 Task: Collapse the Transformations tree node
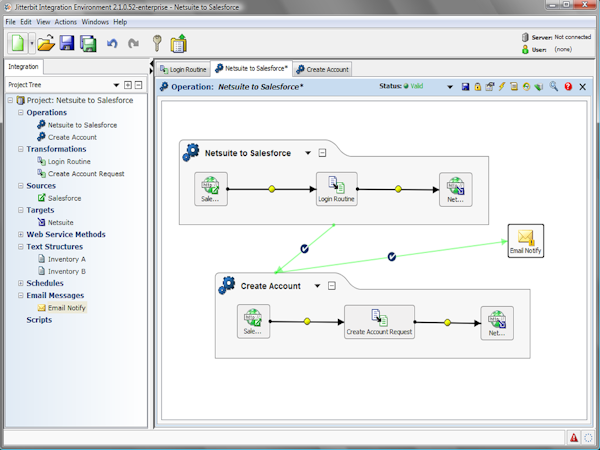pyautogui.click(x=21, y=149)
